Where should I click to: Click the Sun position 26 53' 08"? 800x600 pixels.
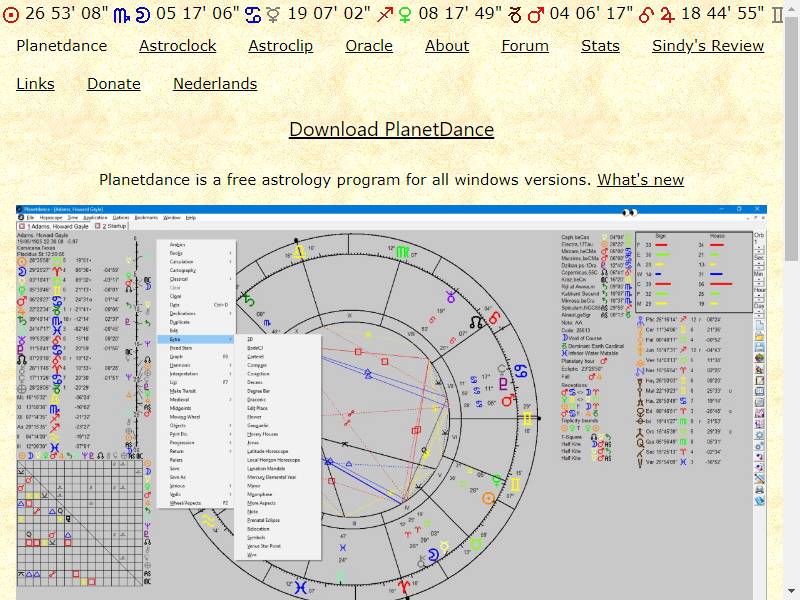(66, 13)
